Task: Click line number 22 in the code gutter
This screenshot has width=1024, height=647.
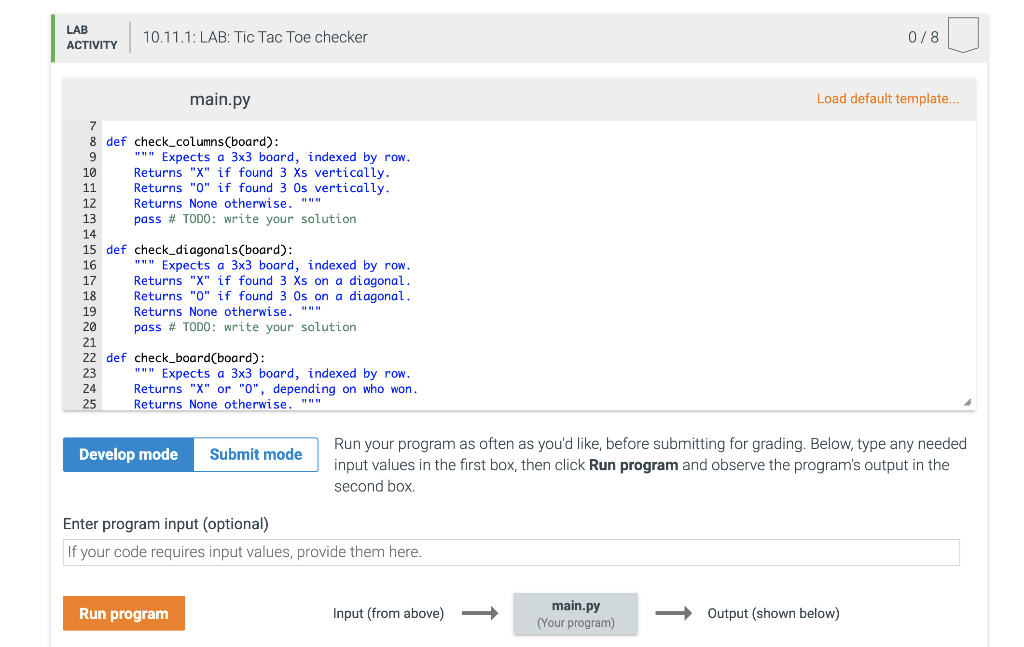Action: click(x=89, y=357)
